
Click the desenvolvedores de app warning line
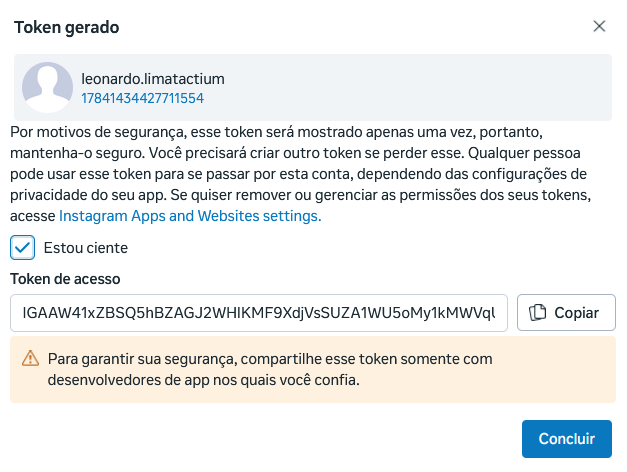pyautogui.click(x=204, y=380)
